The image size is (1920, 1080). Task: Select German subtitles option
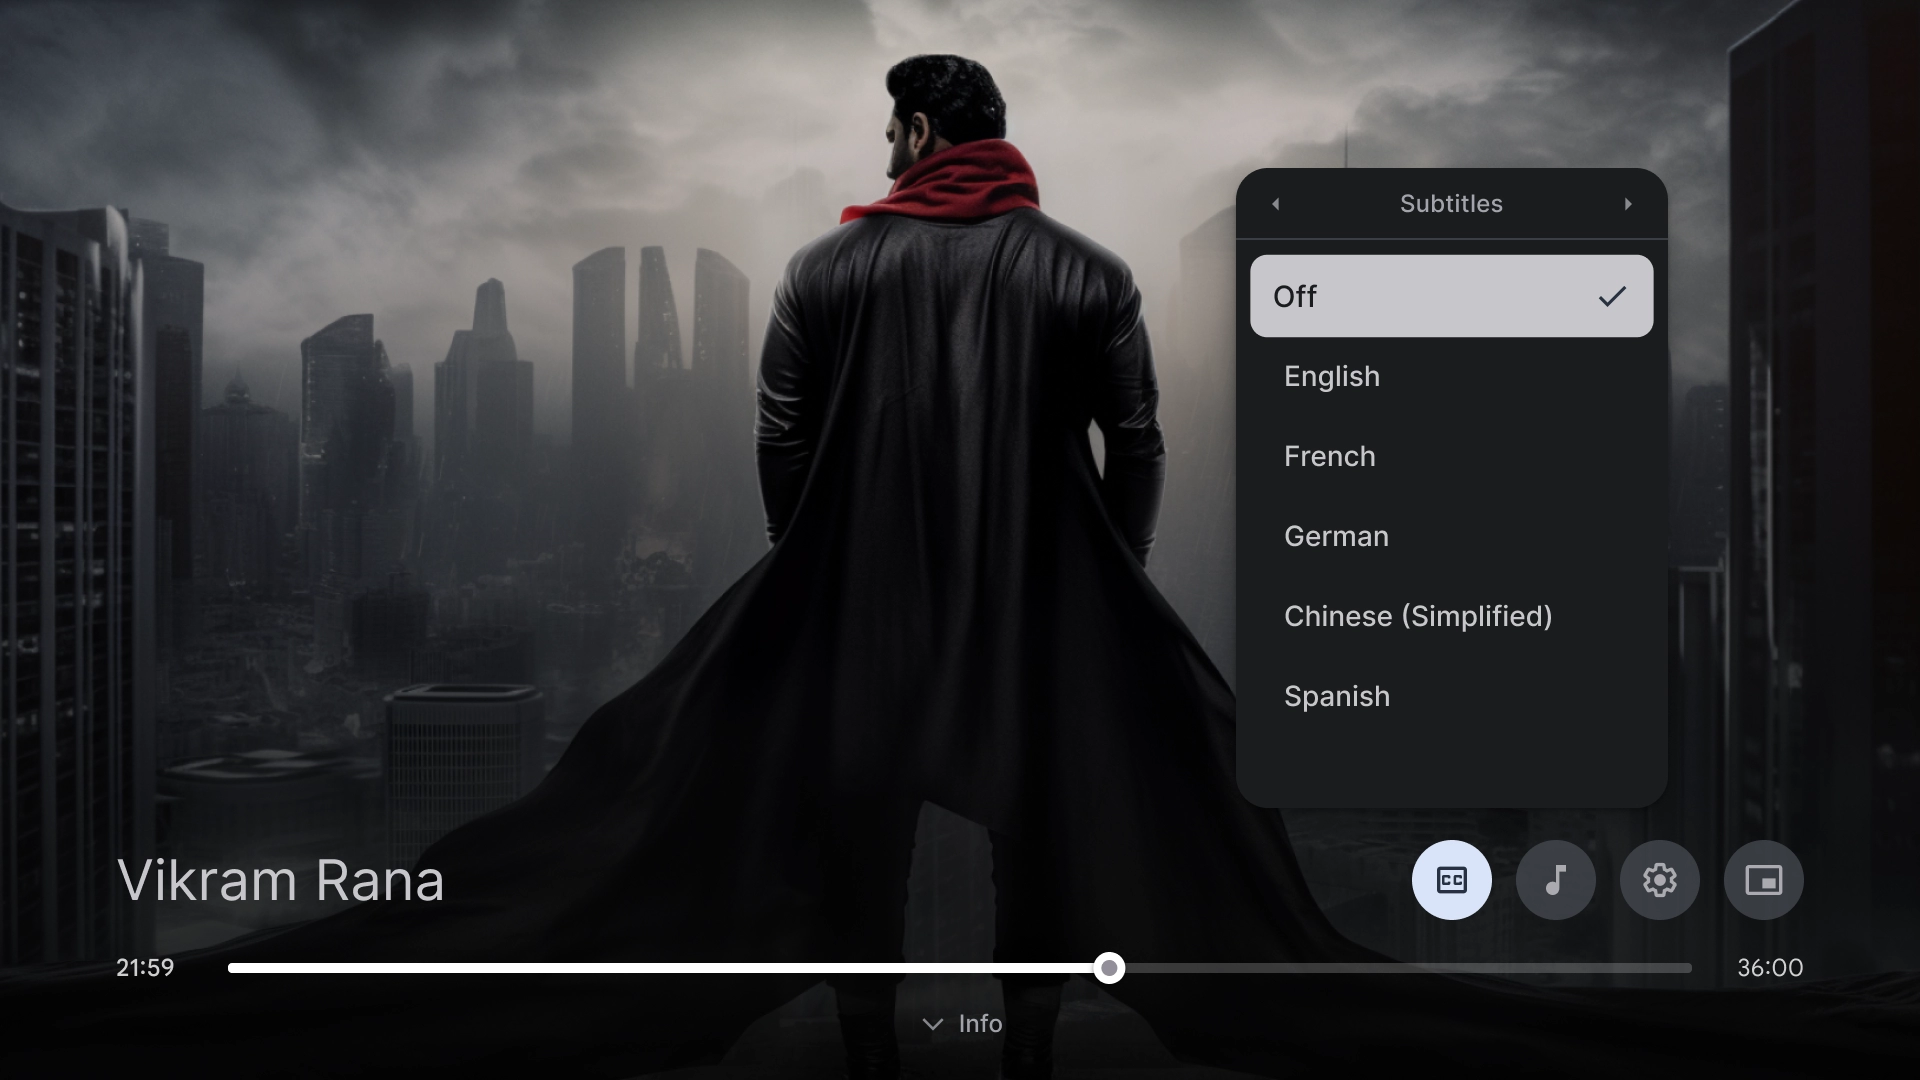click(1336, 535)
